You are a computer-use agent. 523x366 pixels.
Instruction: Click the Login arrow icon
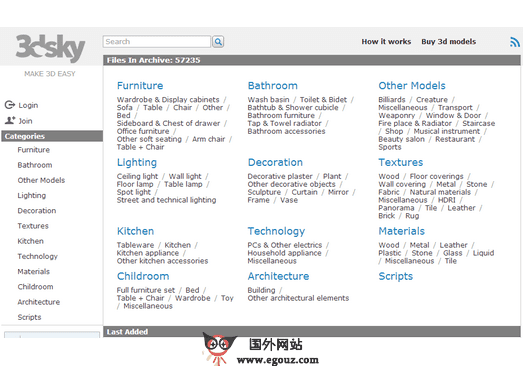tap(10, 105)
